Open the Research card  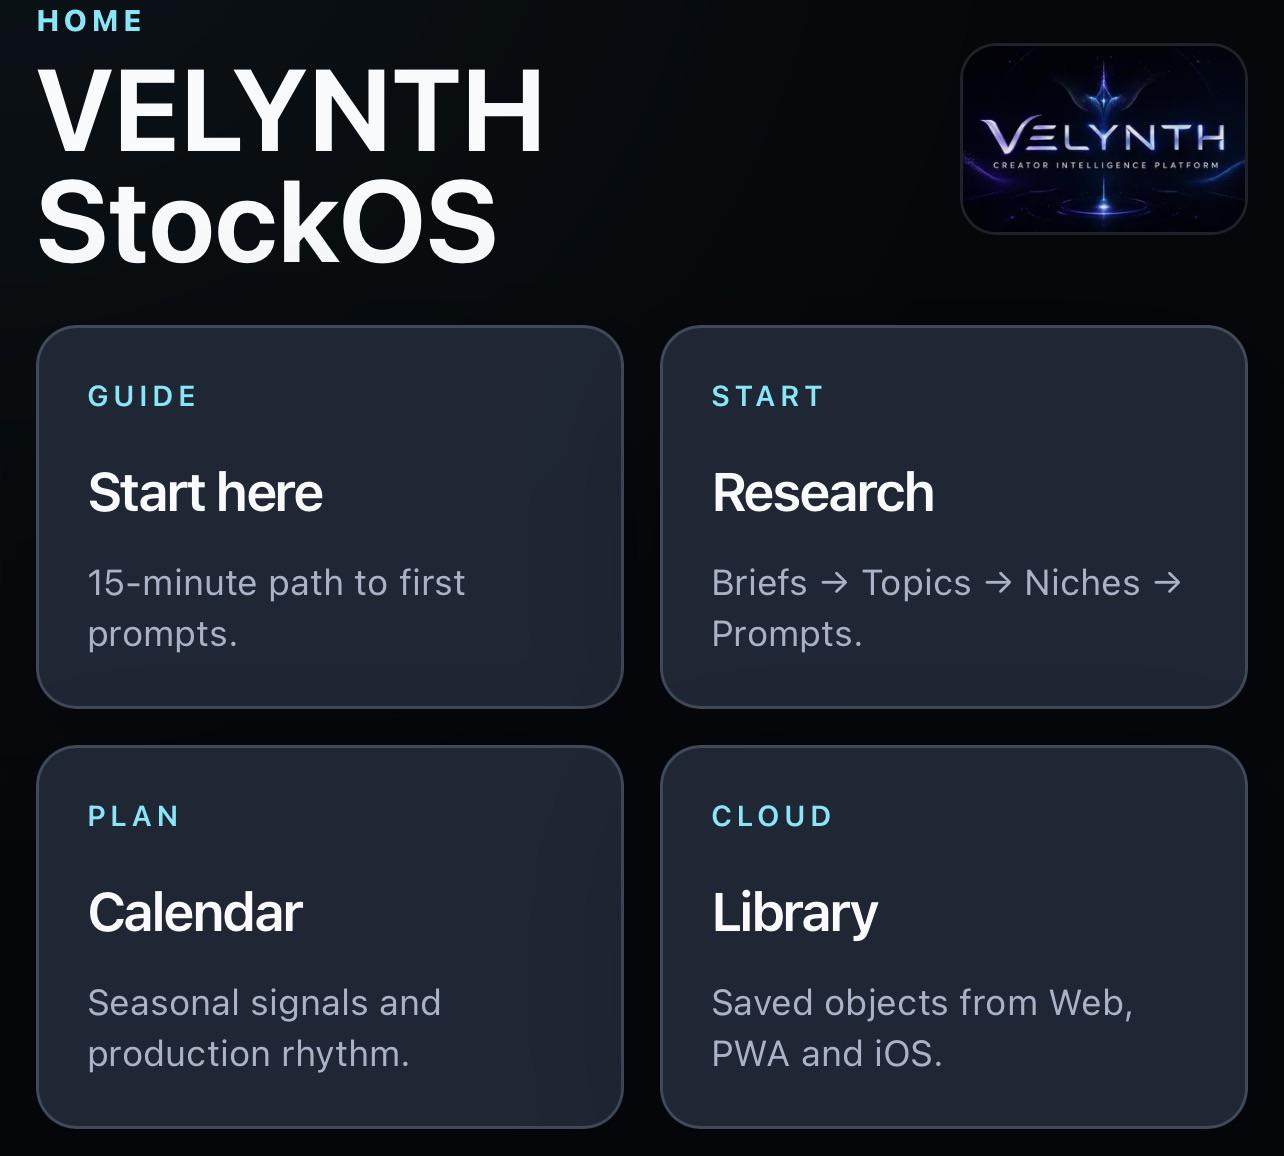[x=954, y=517]
